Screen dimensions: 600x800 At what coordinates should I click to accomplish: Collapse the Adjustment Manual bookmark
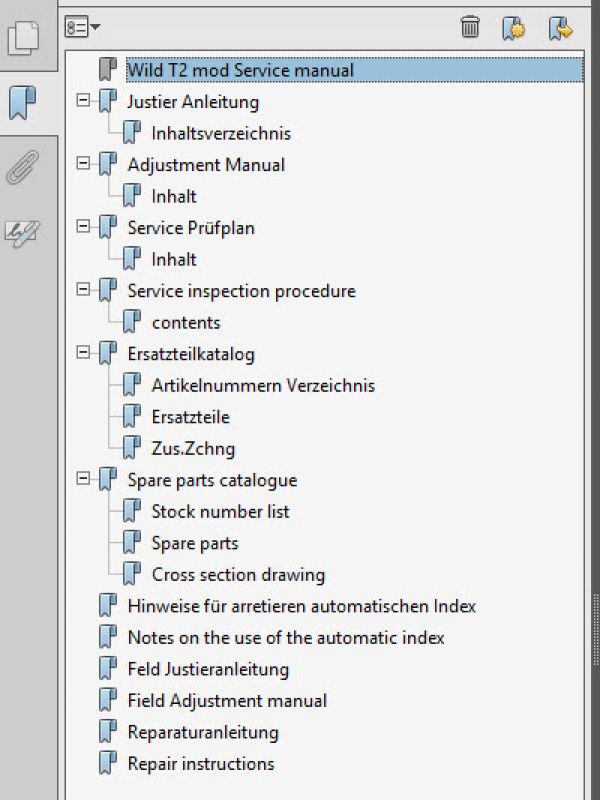coord(83,163)
